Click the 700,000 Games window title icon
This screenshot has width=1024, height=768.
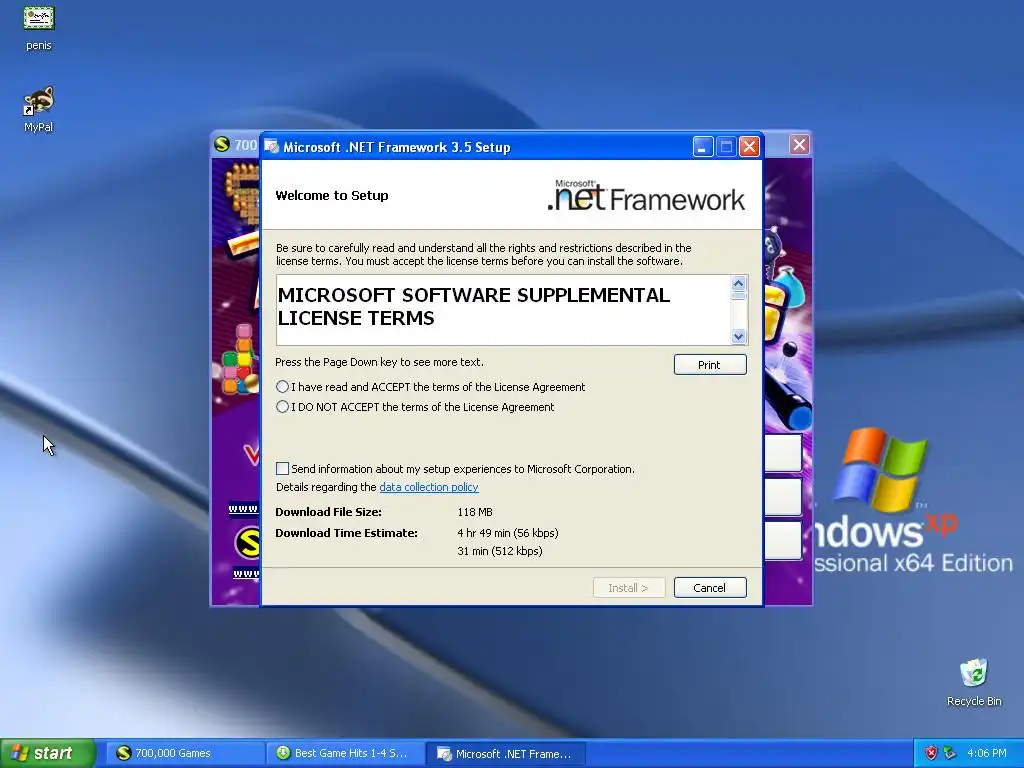coord(222,144)
